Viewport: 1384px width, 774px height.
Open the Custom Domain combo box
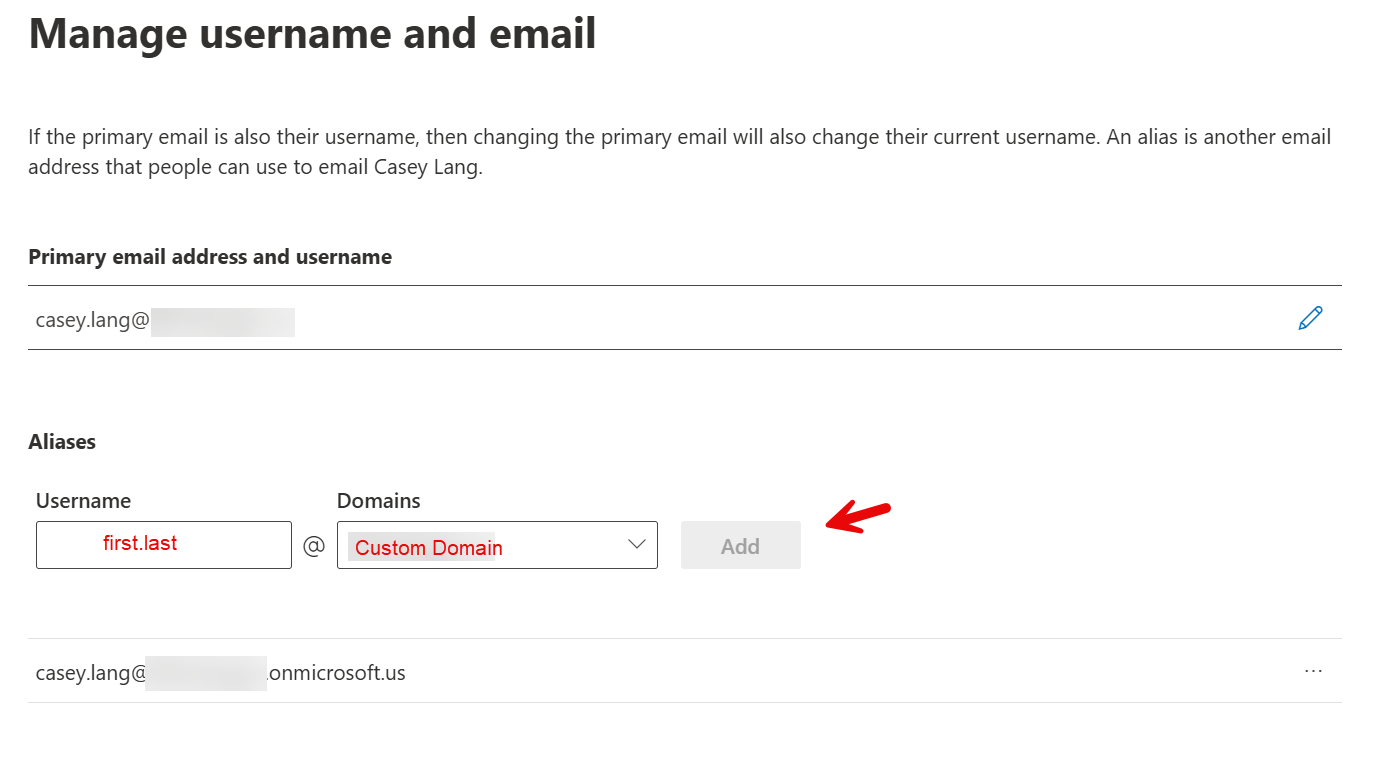click(497, 545)
